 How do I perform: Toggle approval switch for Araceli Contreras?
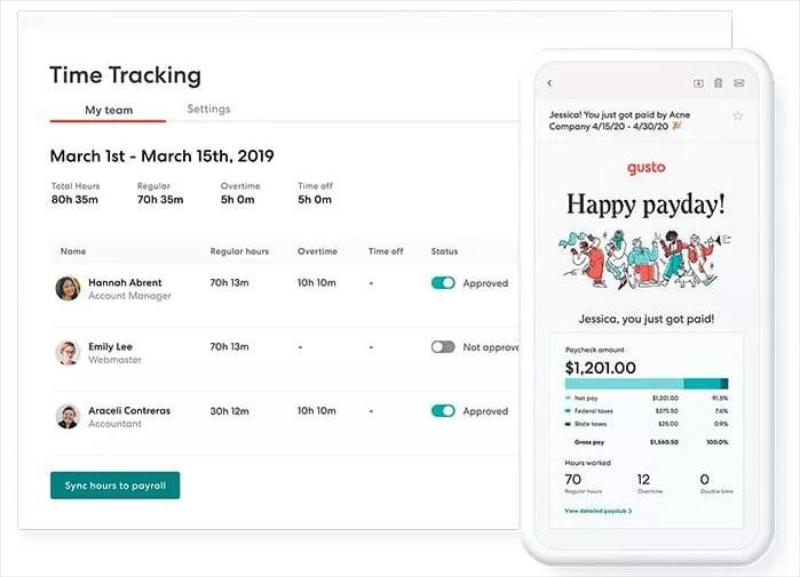click(443, 411)
